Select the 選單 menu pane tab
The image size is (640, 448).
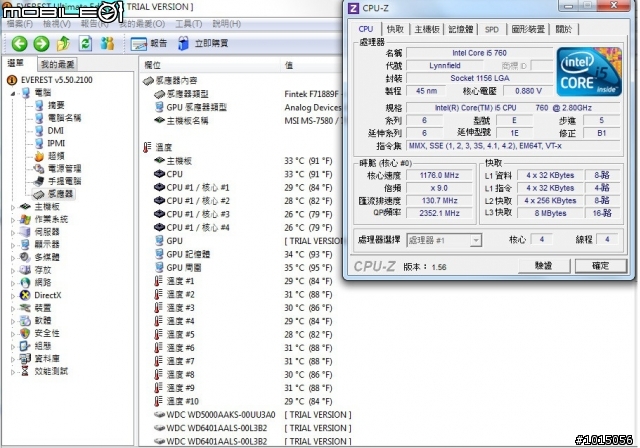click(16, 63)
